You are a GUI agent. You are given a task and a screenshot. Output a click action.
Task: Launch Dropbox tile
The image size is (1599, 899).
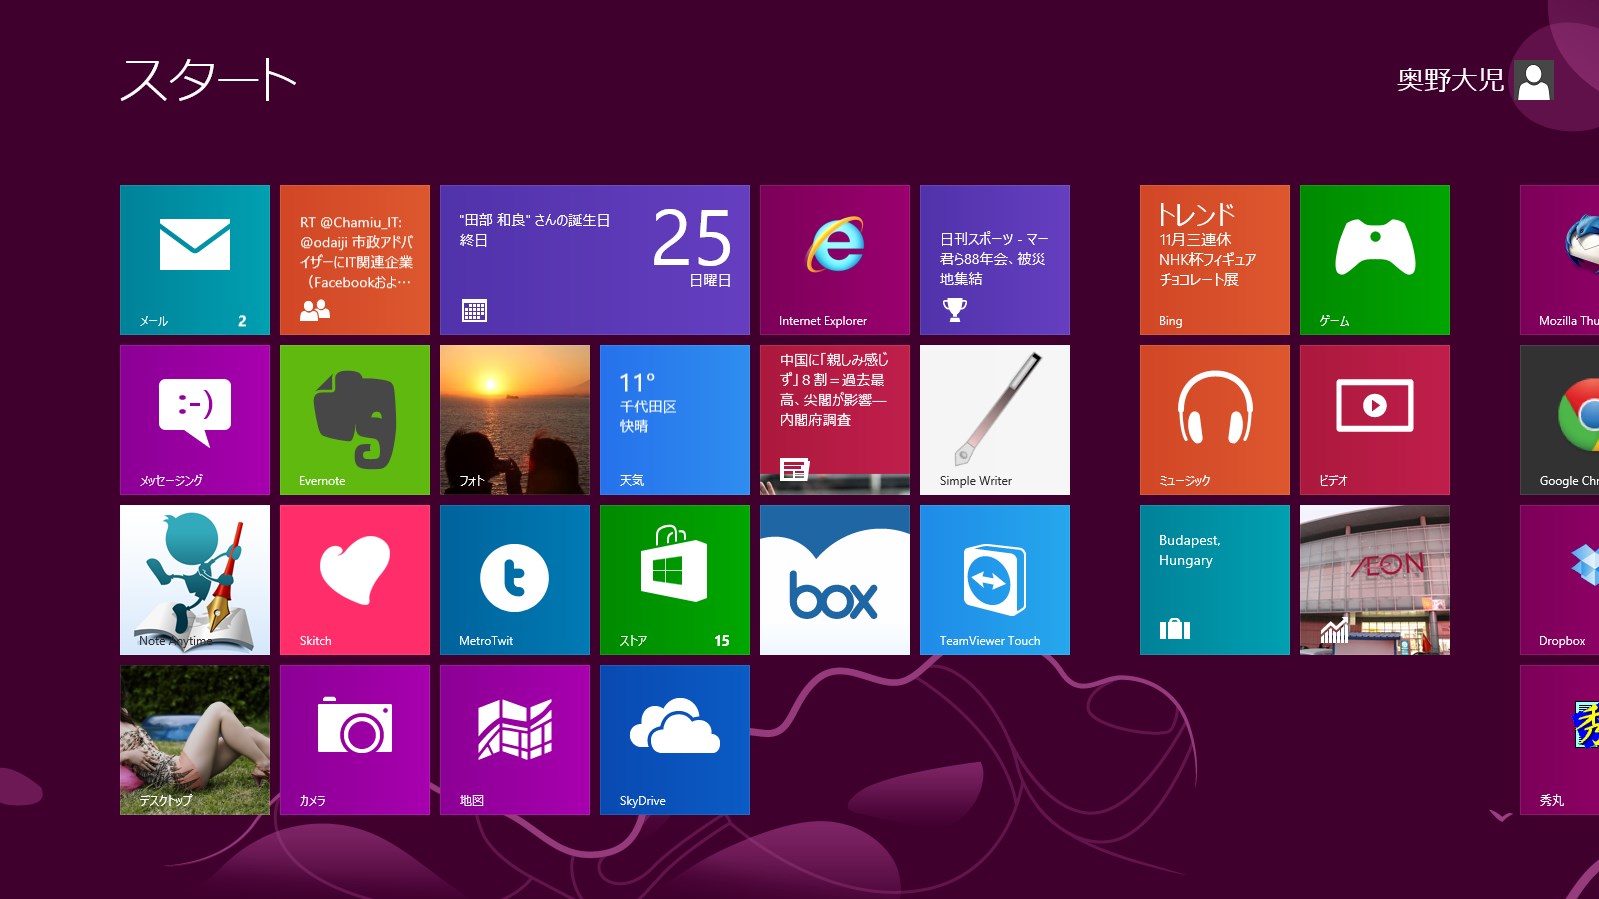(1560, 580)
